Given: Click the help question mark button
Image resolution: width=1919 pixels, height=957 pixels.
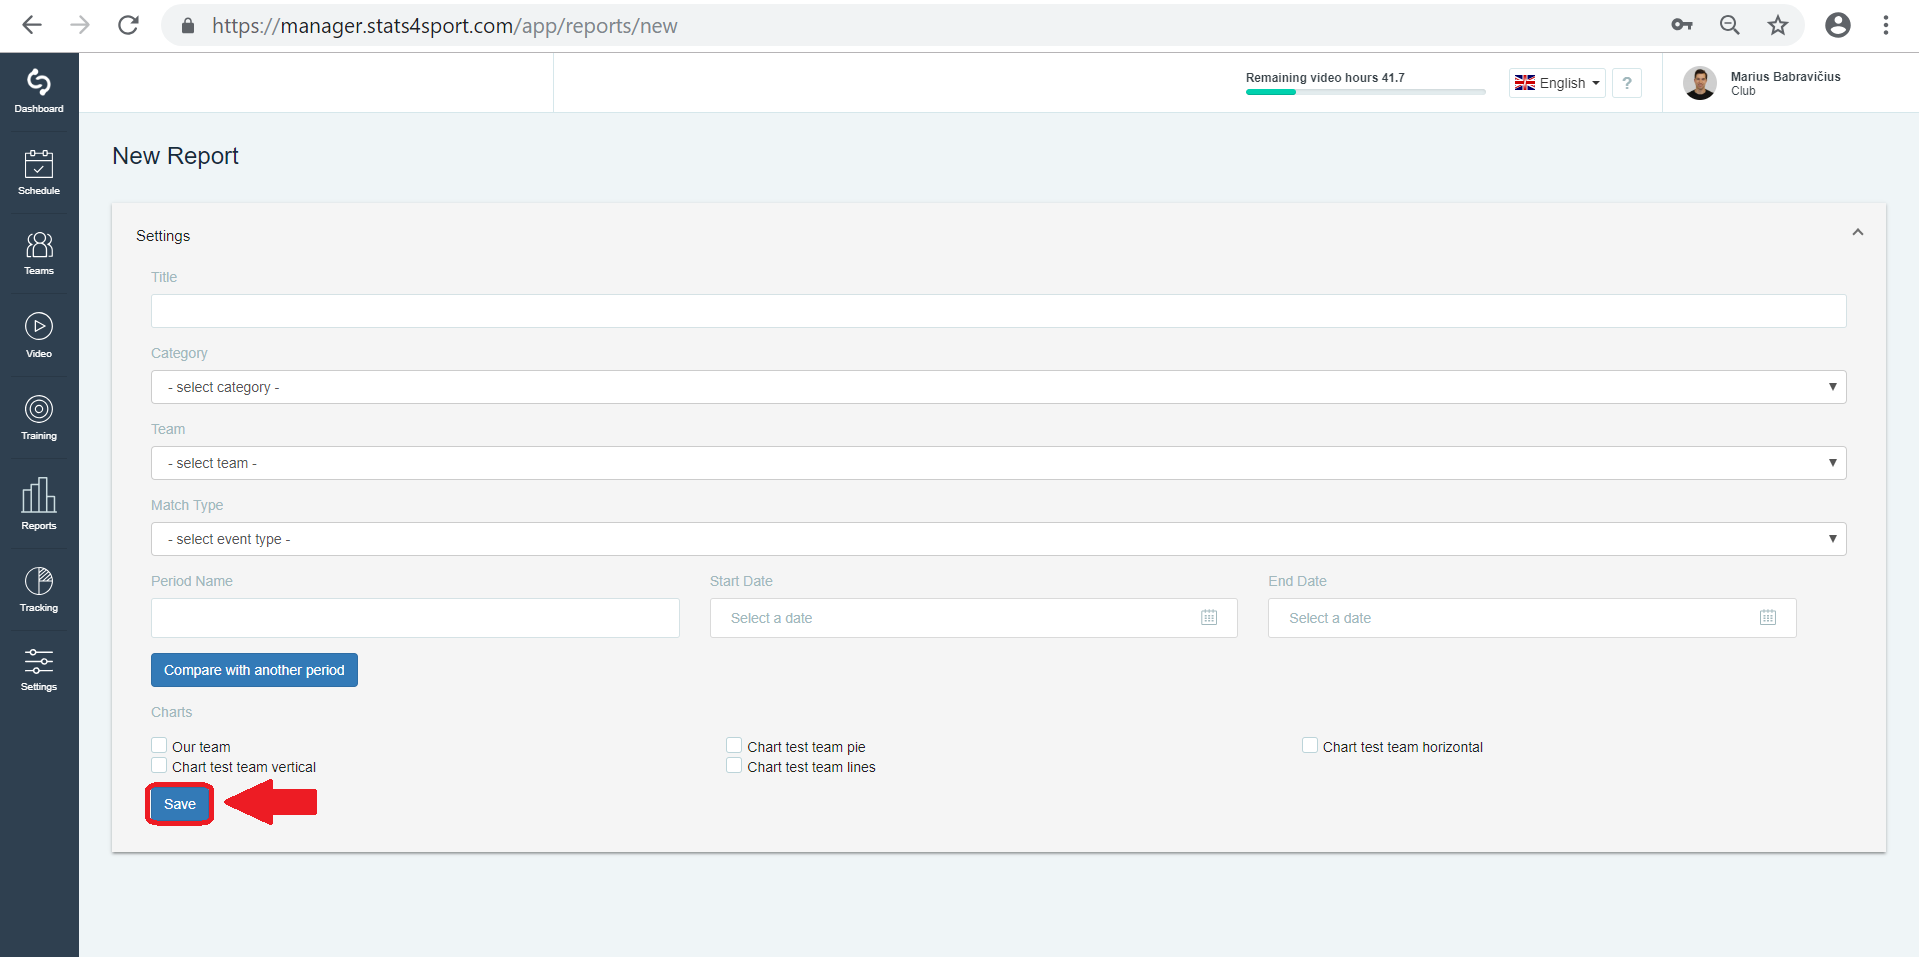Looking at the screenshot, I should tap(1627, 83).
